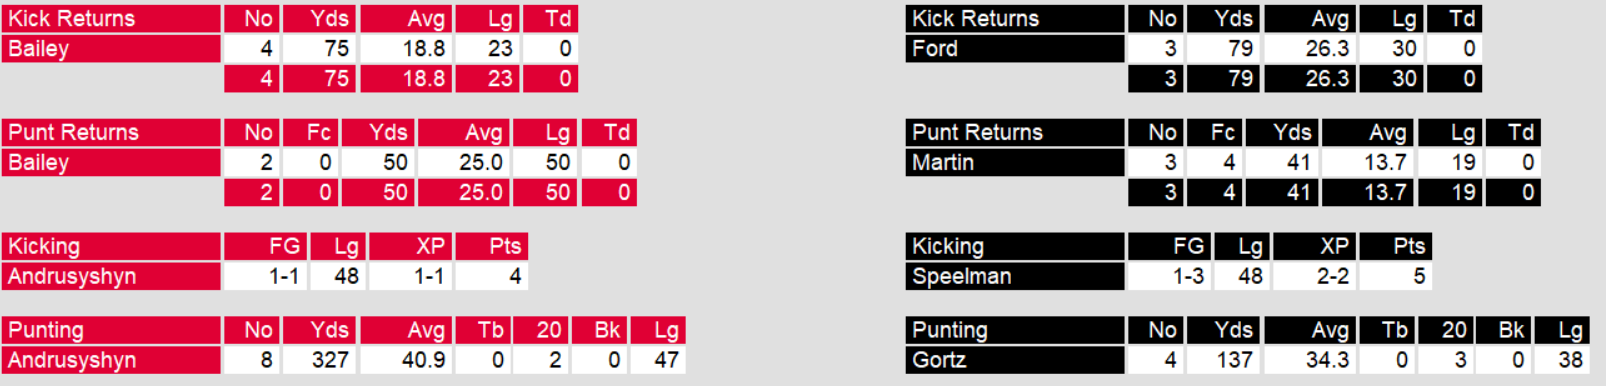Screen dimensions: 1606x386
Task: Select Bailey in red Punt Returns table
Action: tap(111, 163)
